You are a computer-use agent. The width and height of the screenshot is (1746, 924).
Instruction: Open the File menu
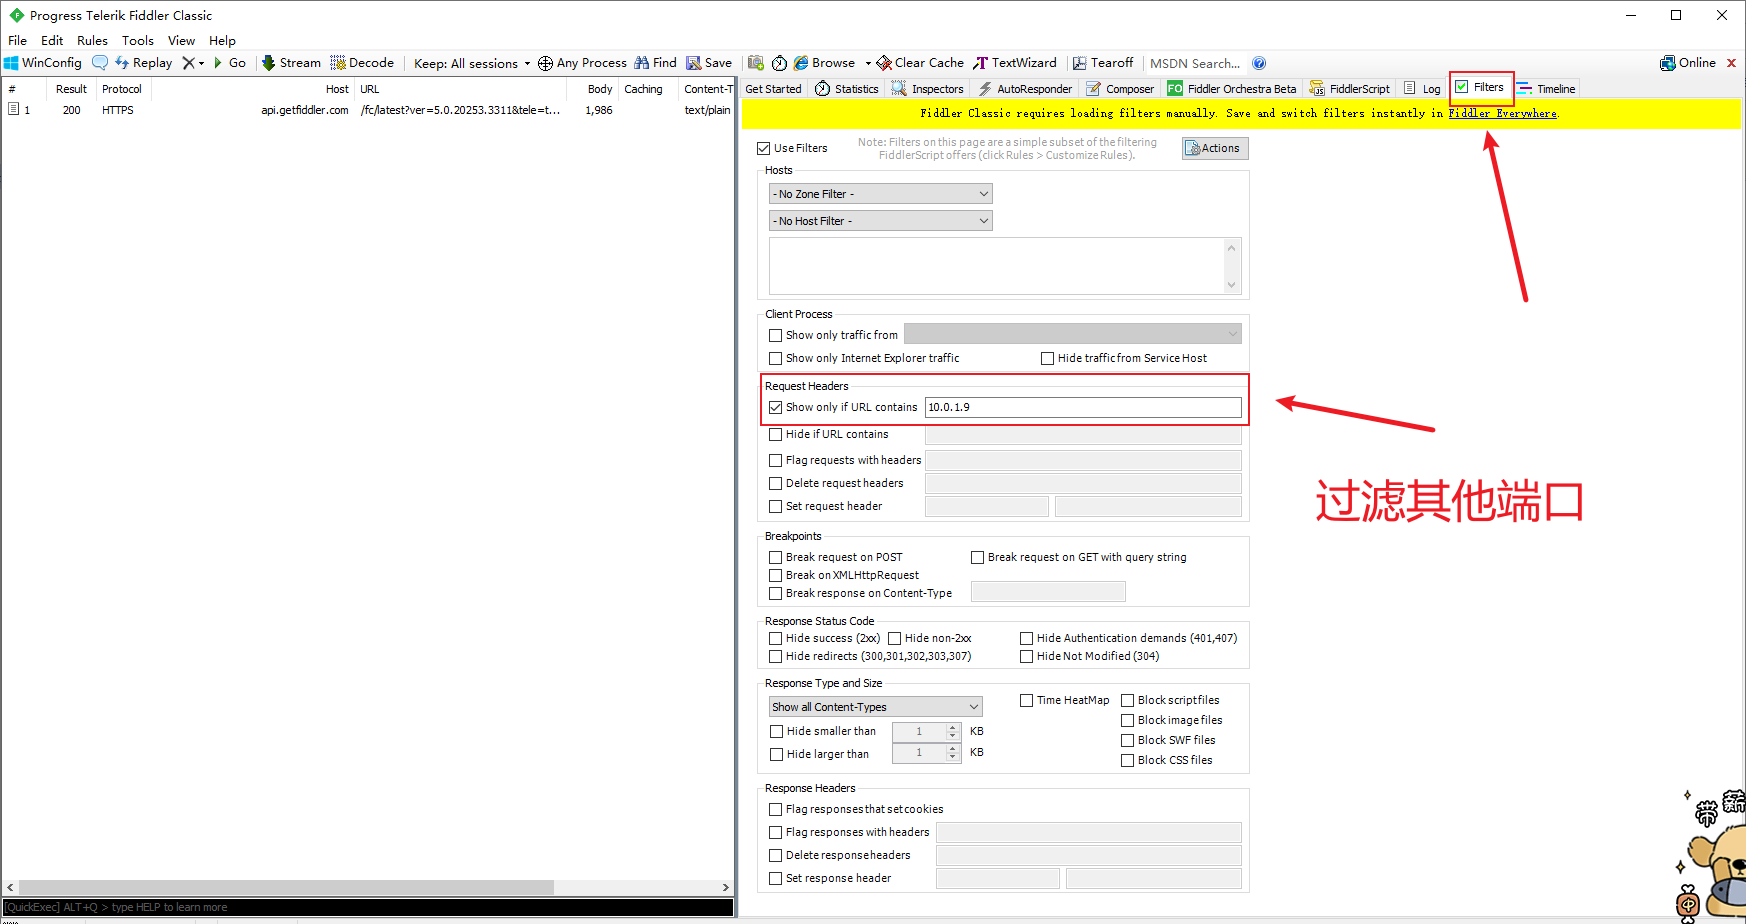point(18,41)
